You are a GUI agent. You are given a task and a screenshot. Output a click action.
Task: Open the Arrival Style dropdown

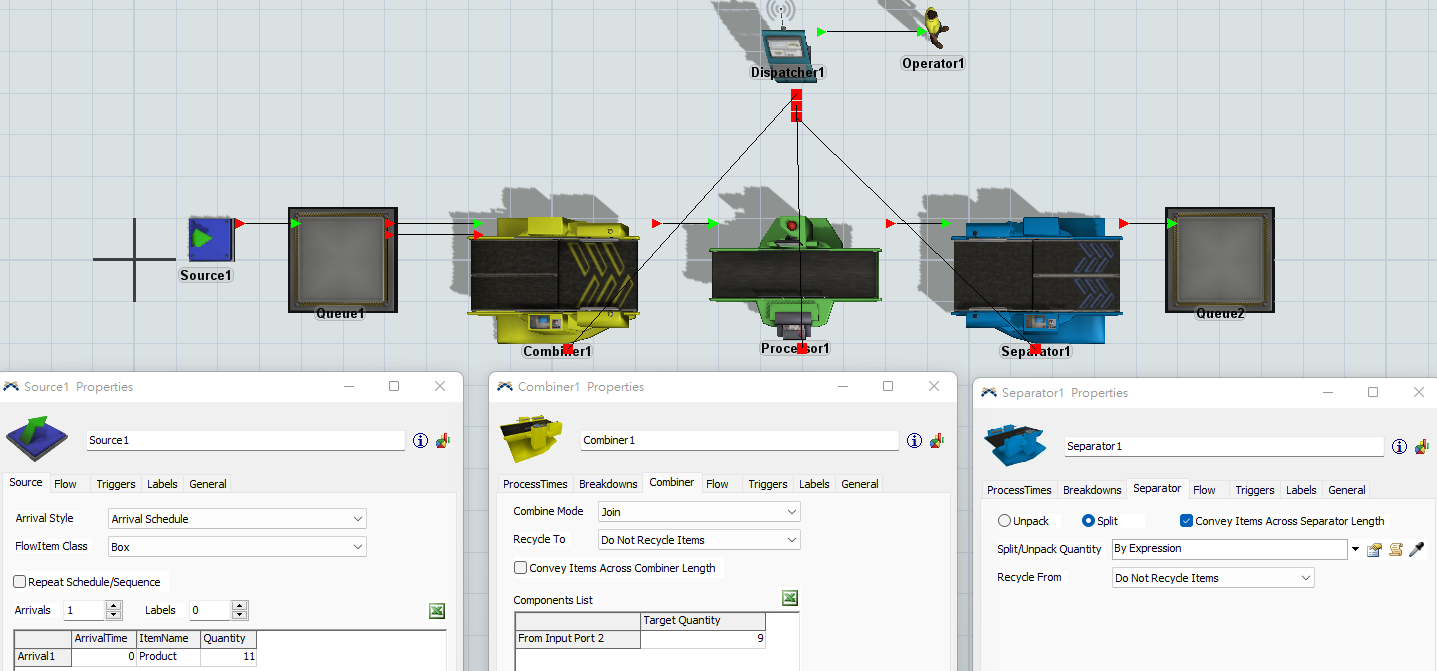tap(237, 519)
